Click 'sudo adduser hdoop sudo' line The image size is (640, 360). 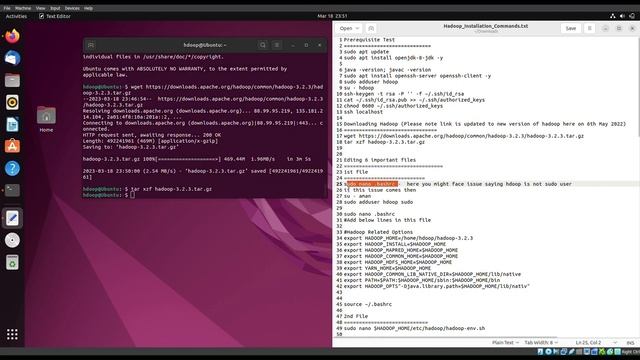tap(378, 202)
